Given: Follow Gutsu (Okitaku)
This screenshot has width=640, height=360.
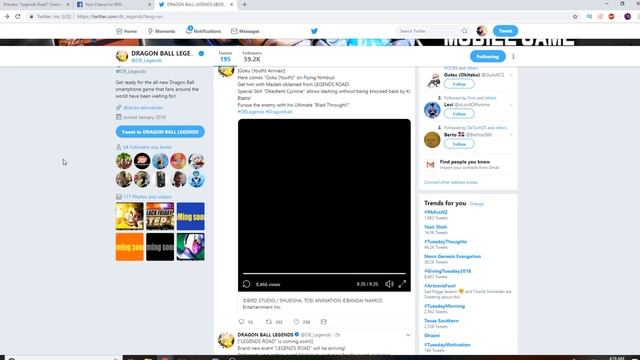Looking at the screenshot, I should pos(459,84).
